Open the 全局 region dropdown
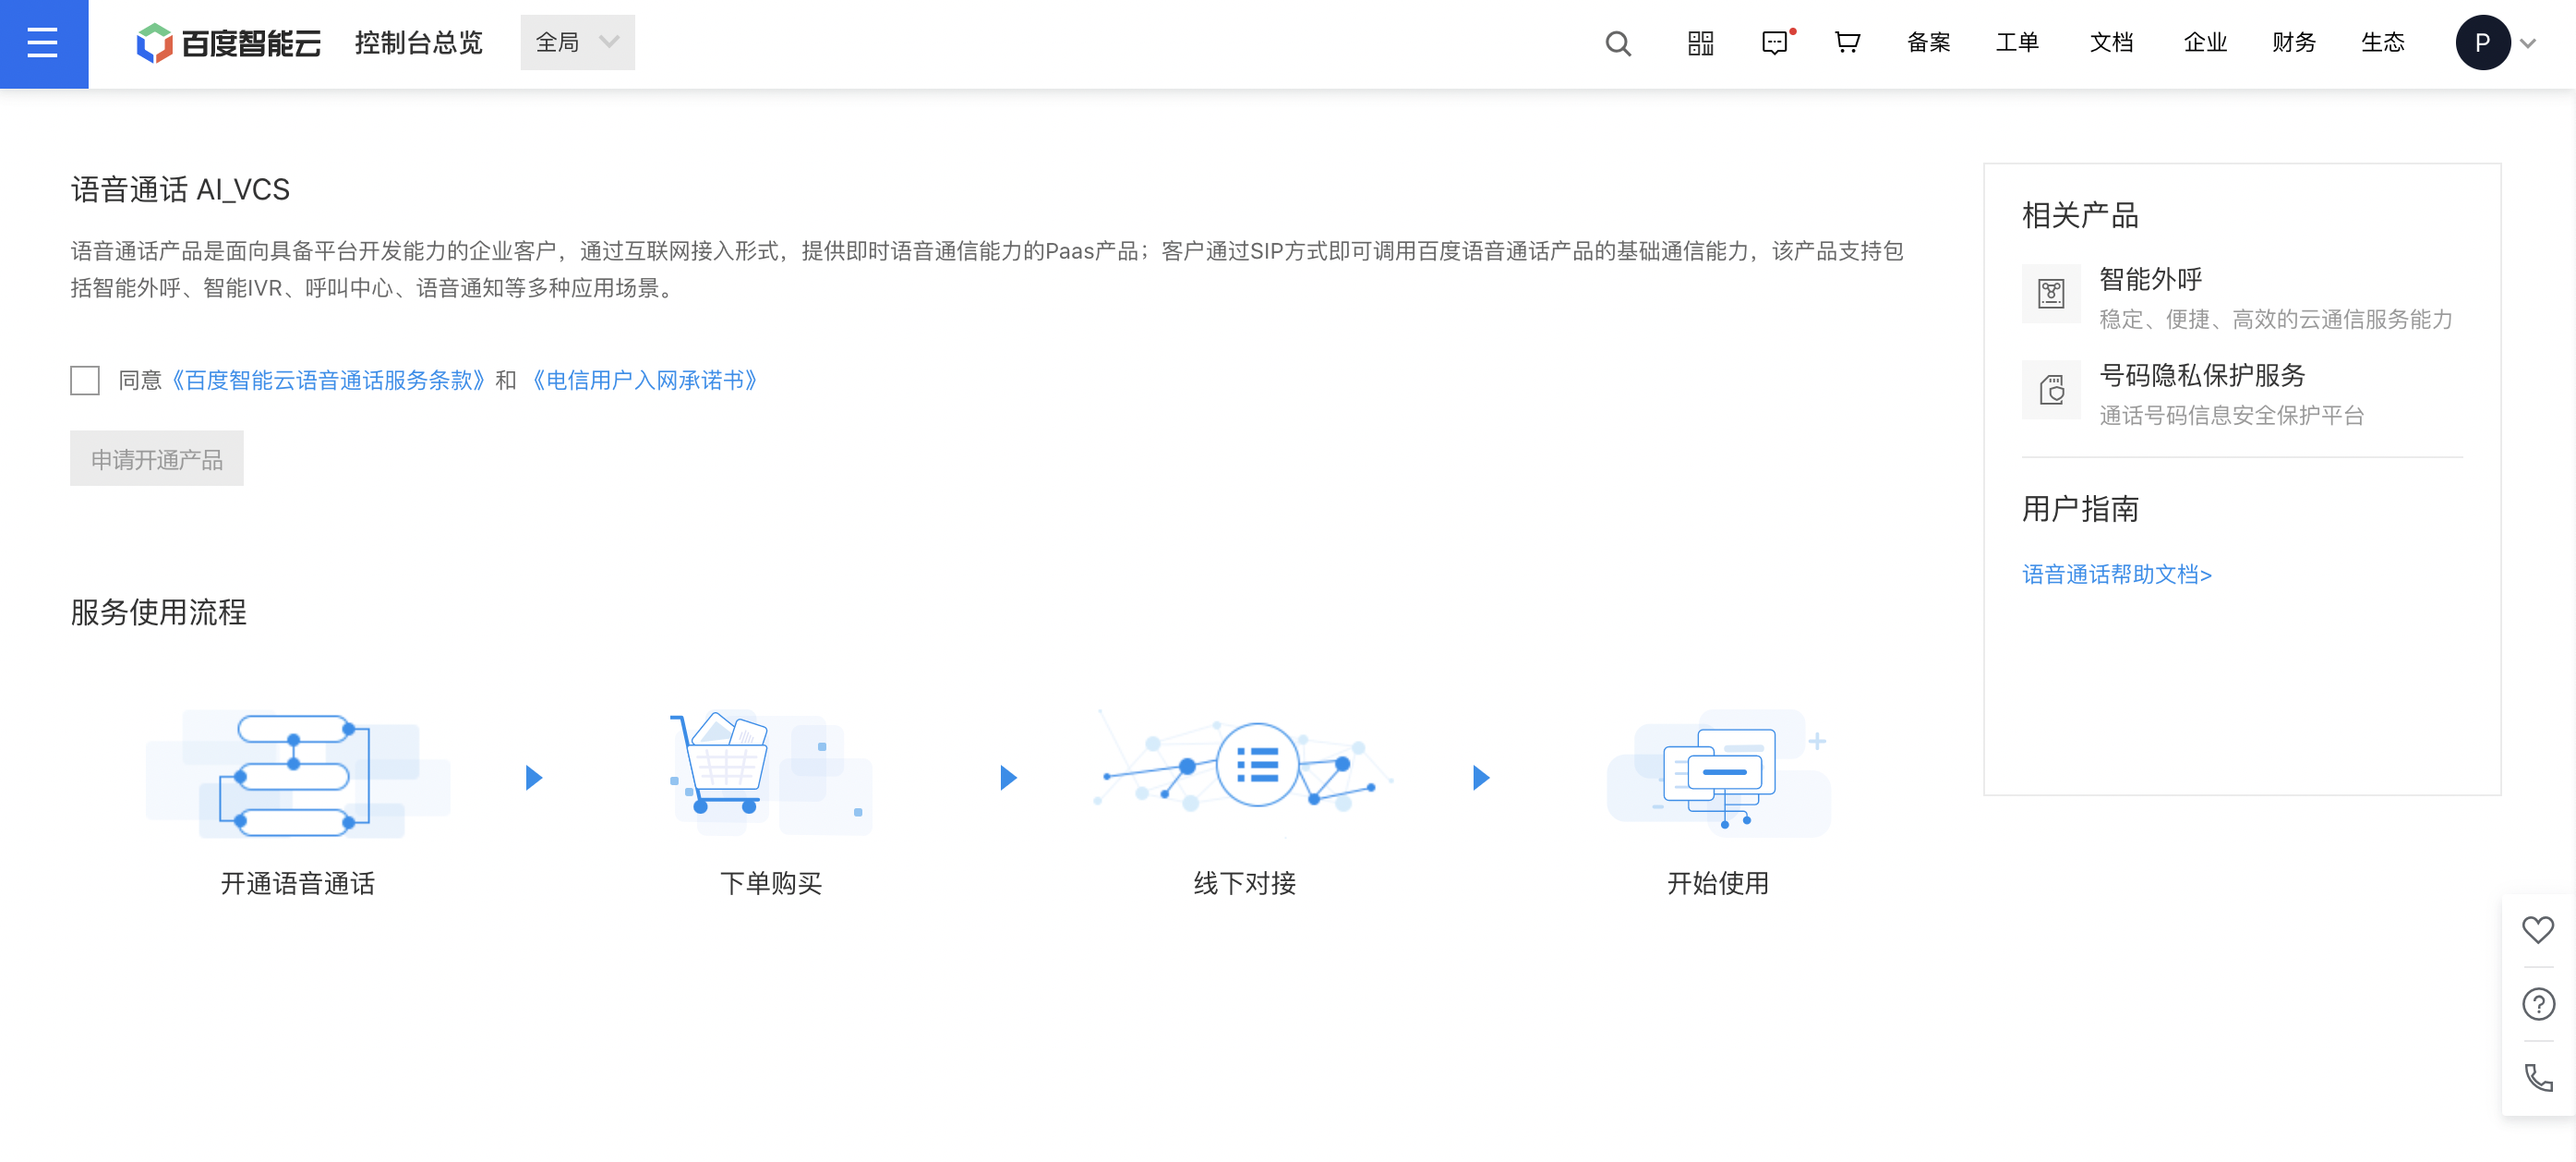This screenshot has width=2576, height=1162. pyautogui.click(x=577, y=43)
